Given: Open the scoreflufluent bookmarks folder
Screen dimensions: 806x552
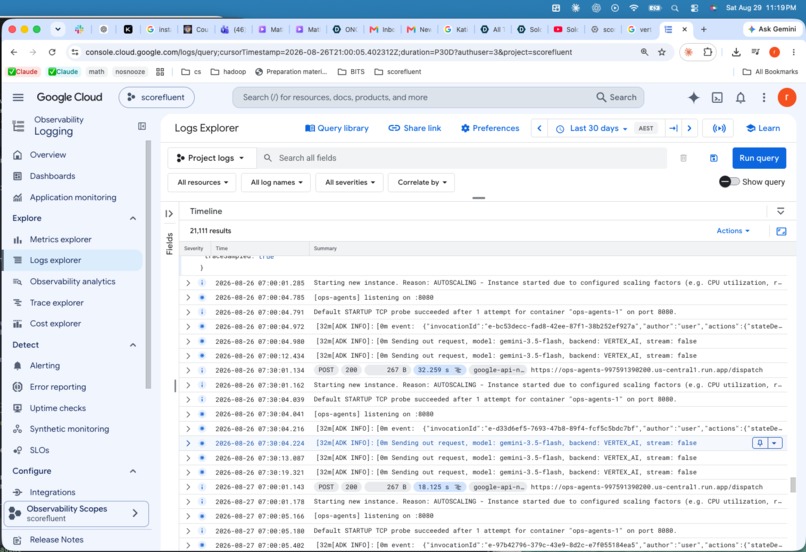Looking at the screenshot, I should 398,72.
